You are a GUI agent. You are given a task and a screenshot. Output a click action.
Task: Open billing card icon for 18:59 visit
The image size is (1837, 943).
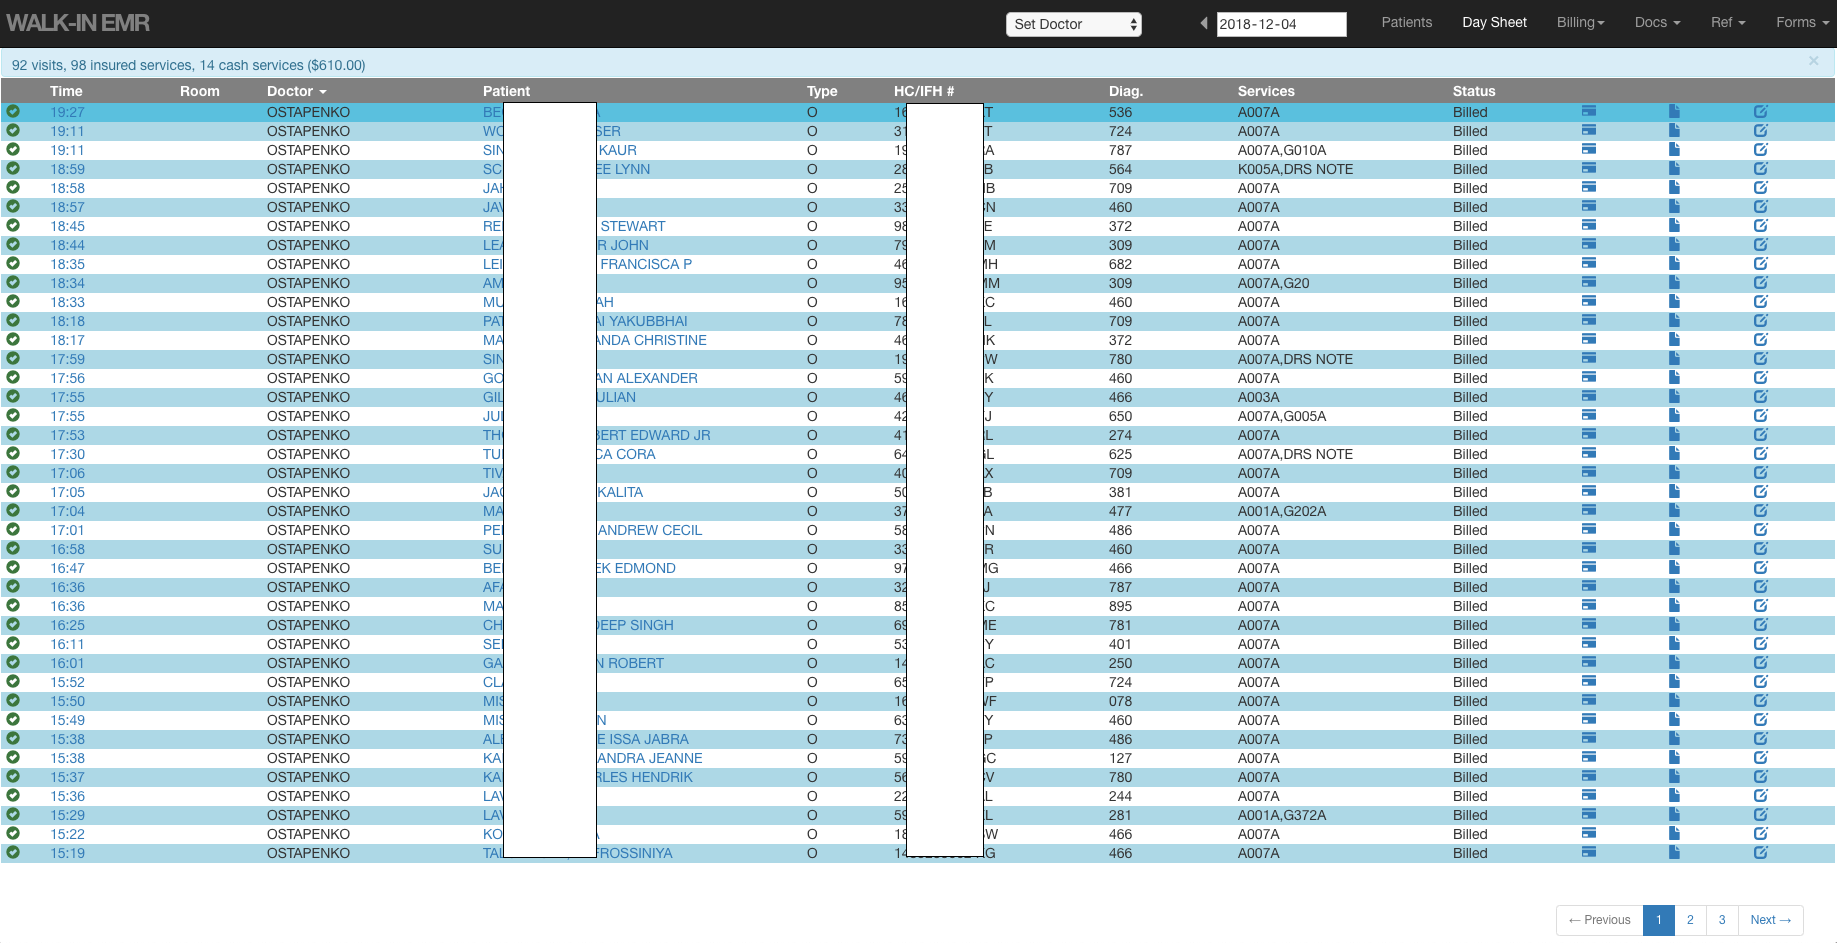[x=1589, y=168]
